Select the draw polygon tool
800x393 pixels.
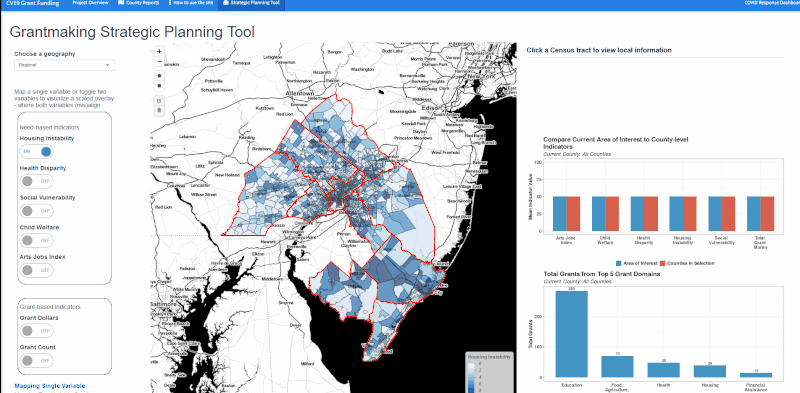pyautogui.click(x=159, y=76)
